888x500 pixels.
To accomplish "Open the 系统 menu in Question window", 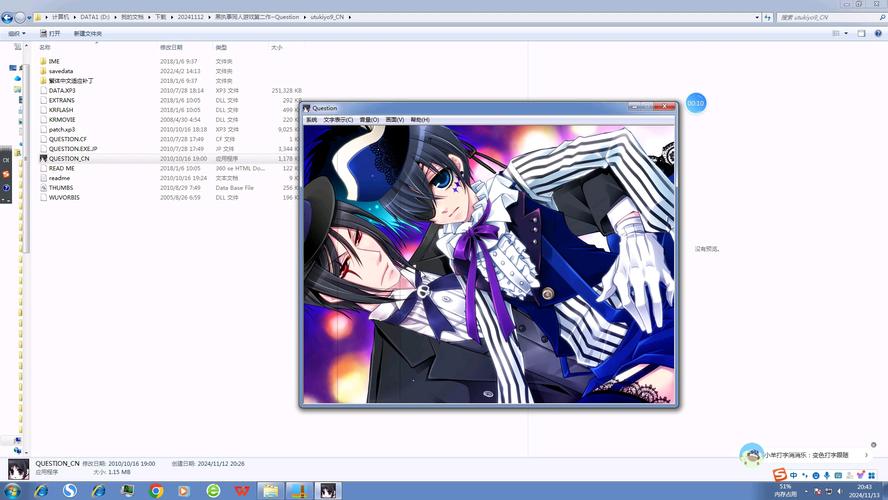I will (x=311, y=119).
